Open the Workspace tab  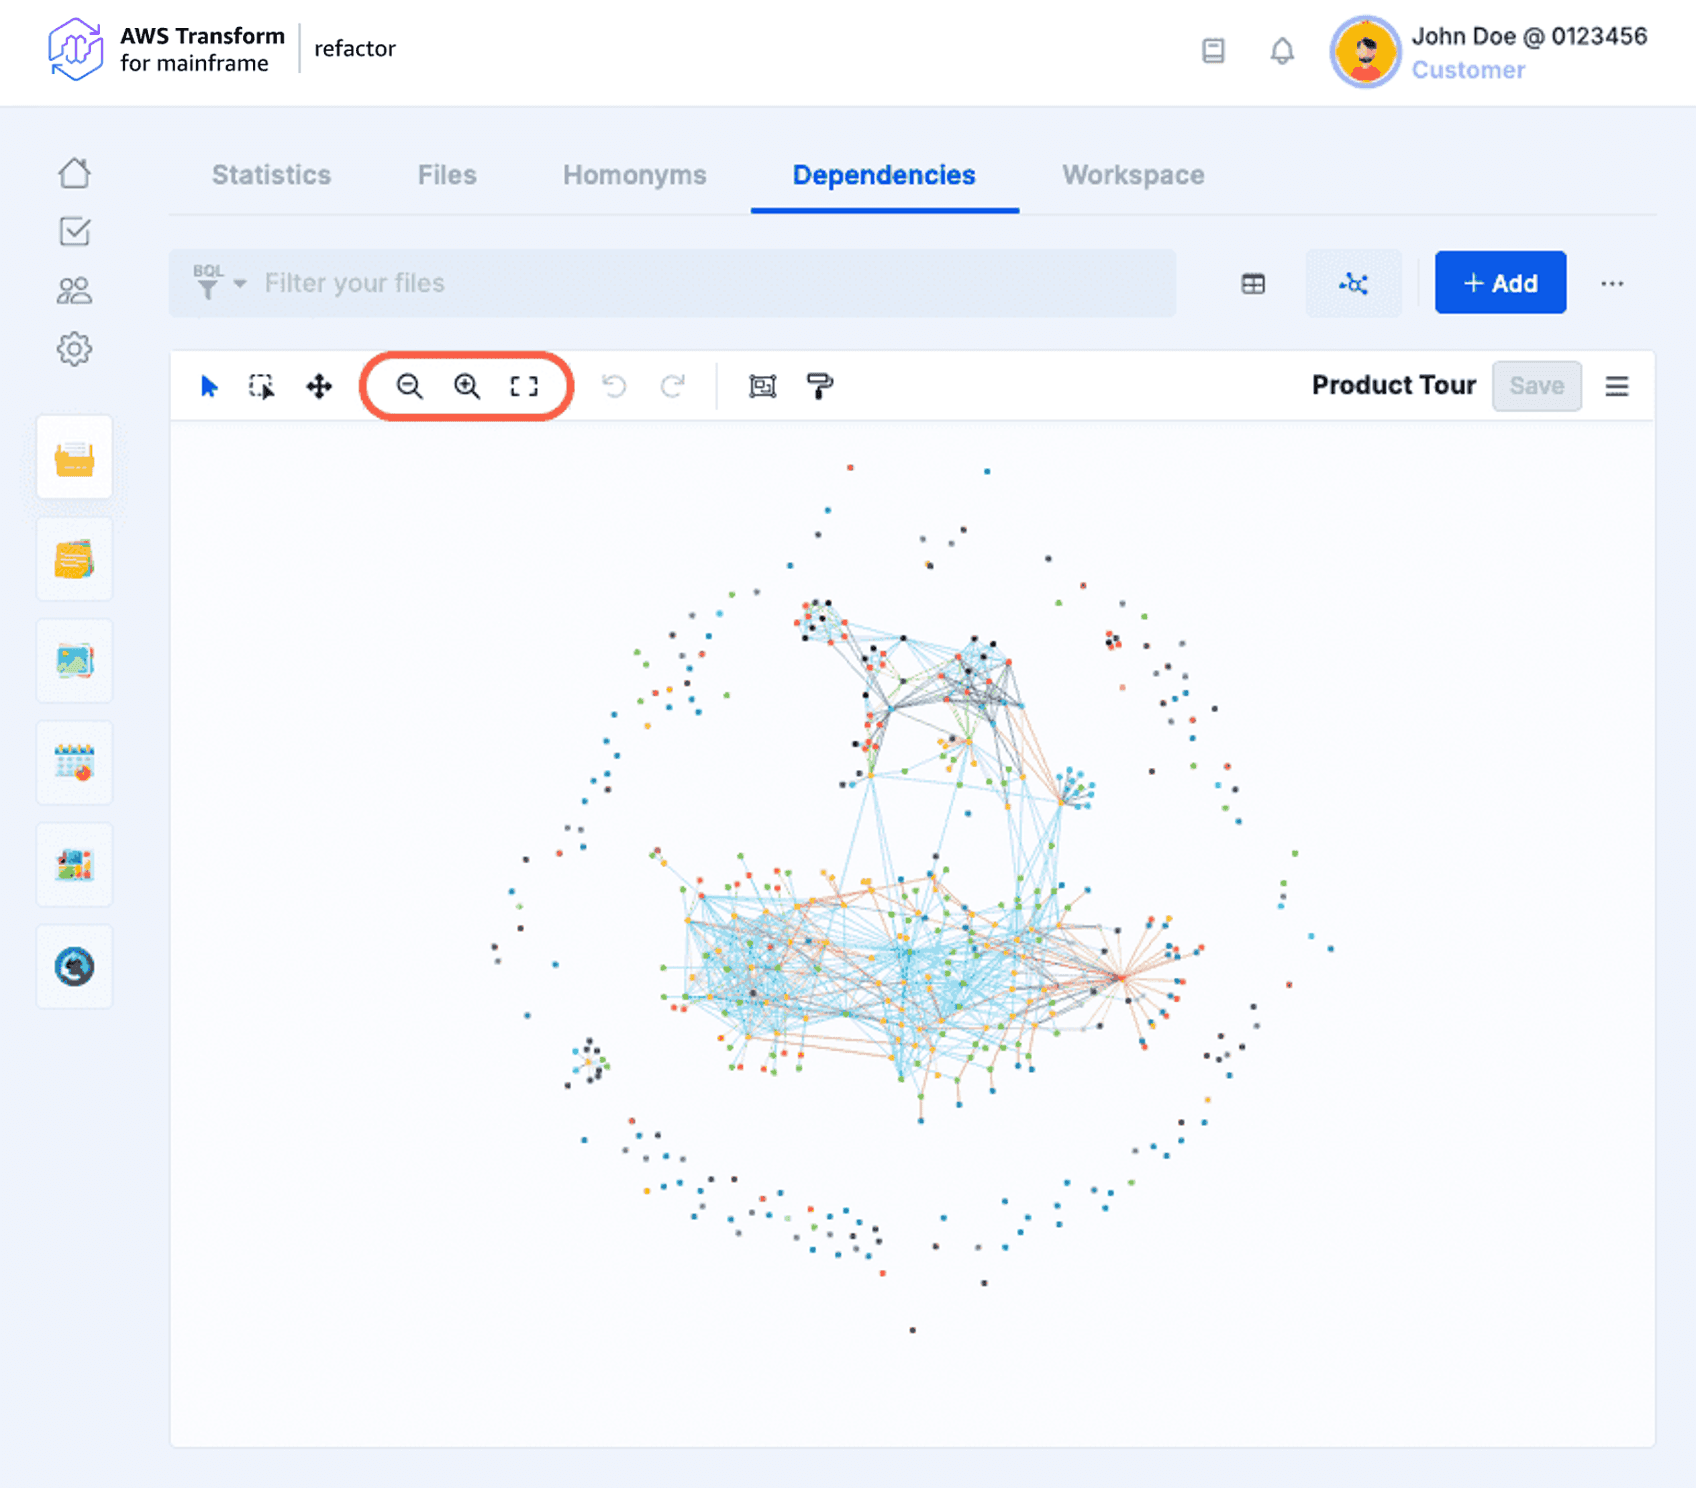click(1133, 175)
